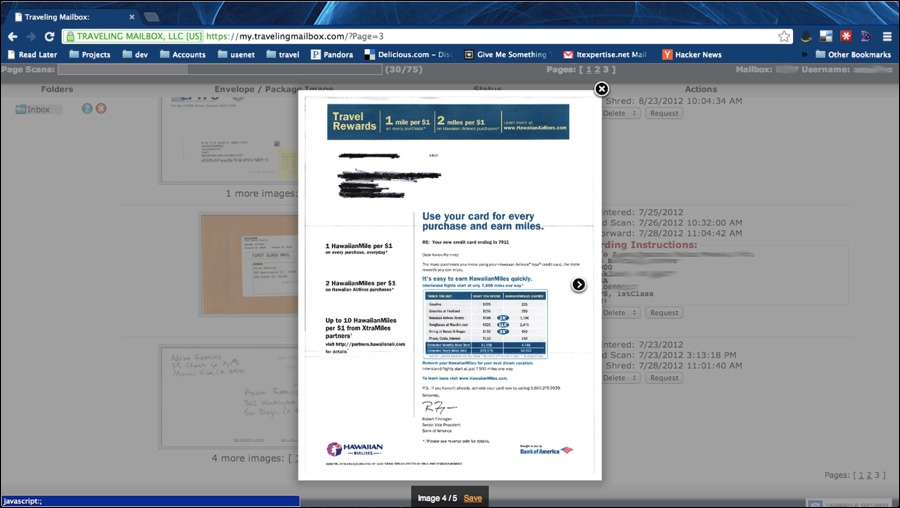Open the handwritten envelope thumbnail
The width and height of the screenshot is (900, 508).
[x=228, y=396]
